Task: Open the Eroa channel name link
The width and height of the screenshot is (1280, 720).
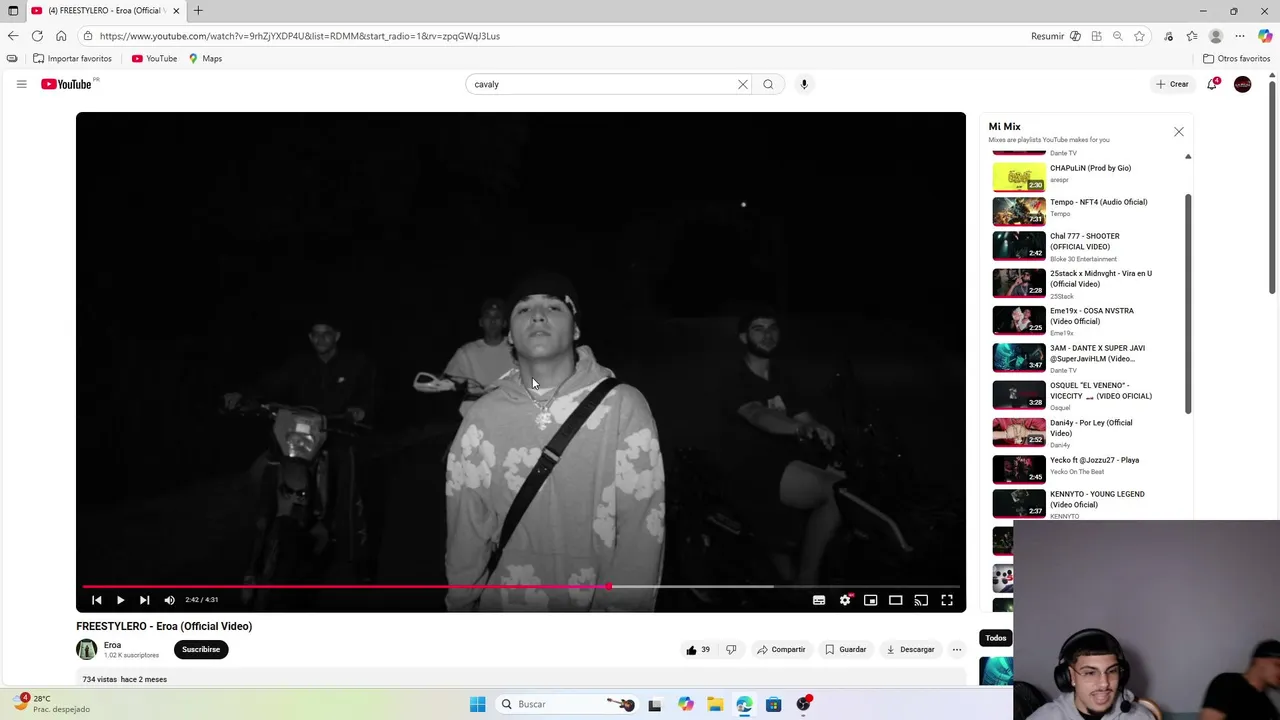Action: 112,645
